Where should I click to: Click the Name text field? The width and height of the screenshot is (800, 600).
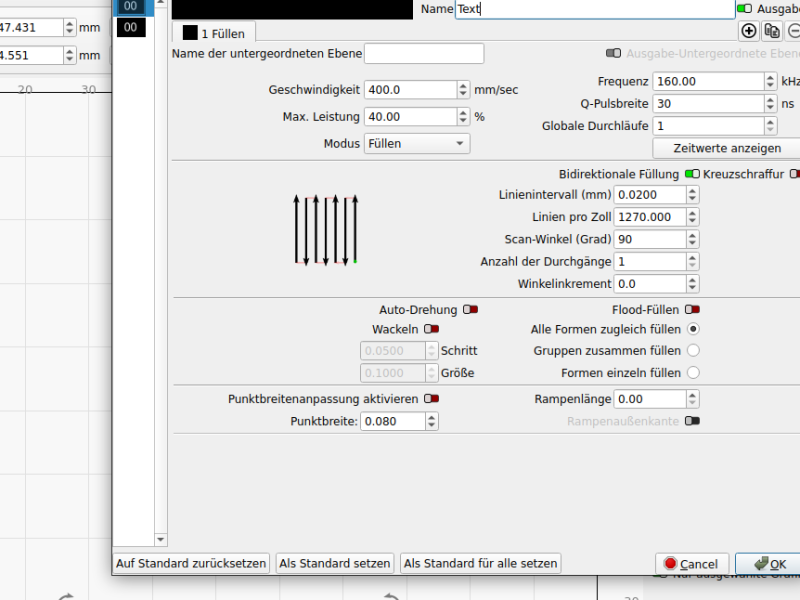595,9
